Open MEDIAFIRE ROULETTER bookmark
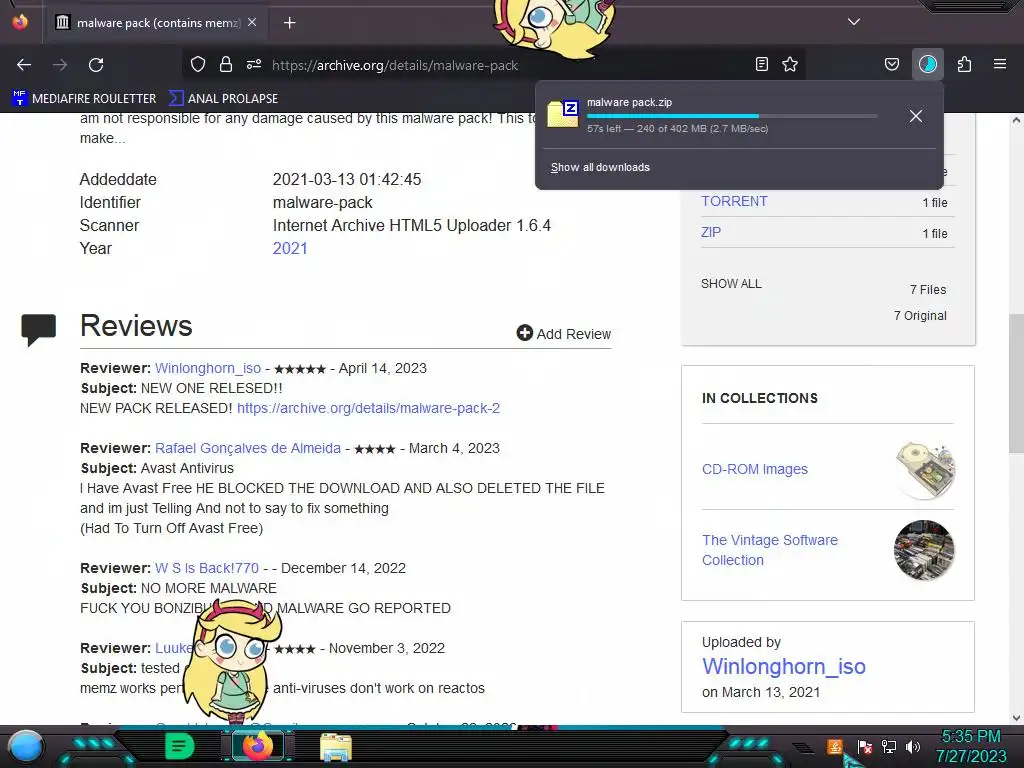This screenshot has height=768, width=1024. click(x=84, y=99)
